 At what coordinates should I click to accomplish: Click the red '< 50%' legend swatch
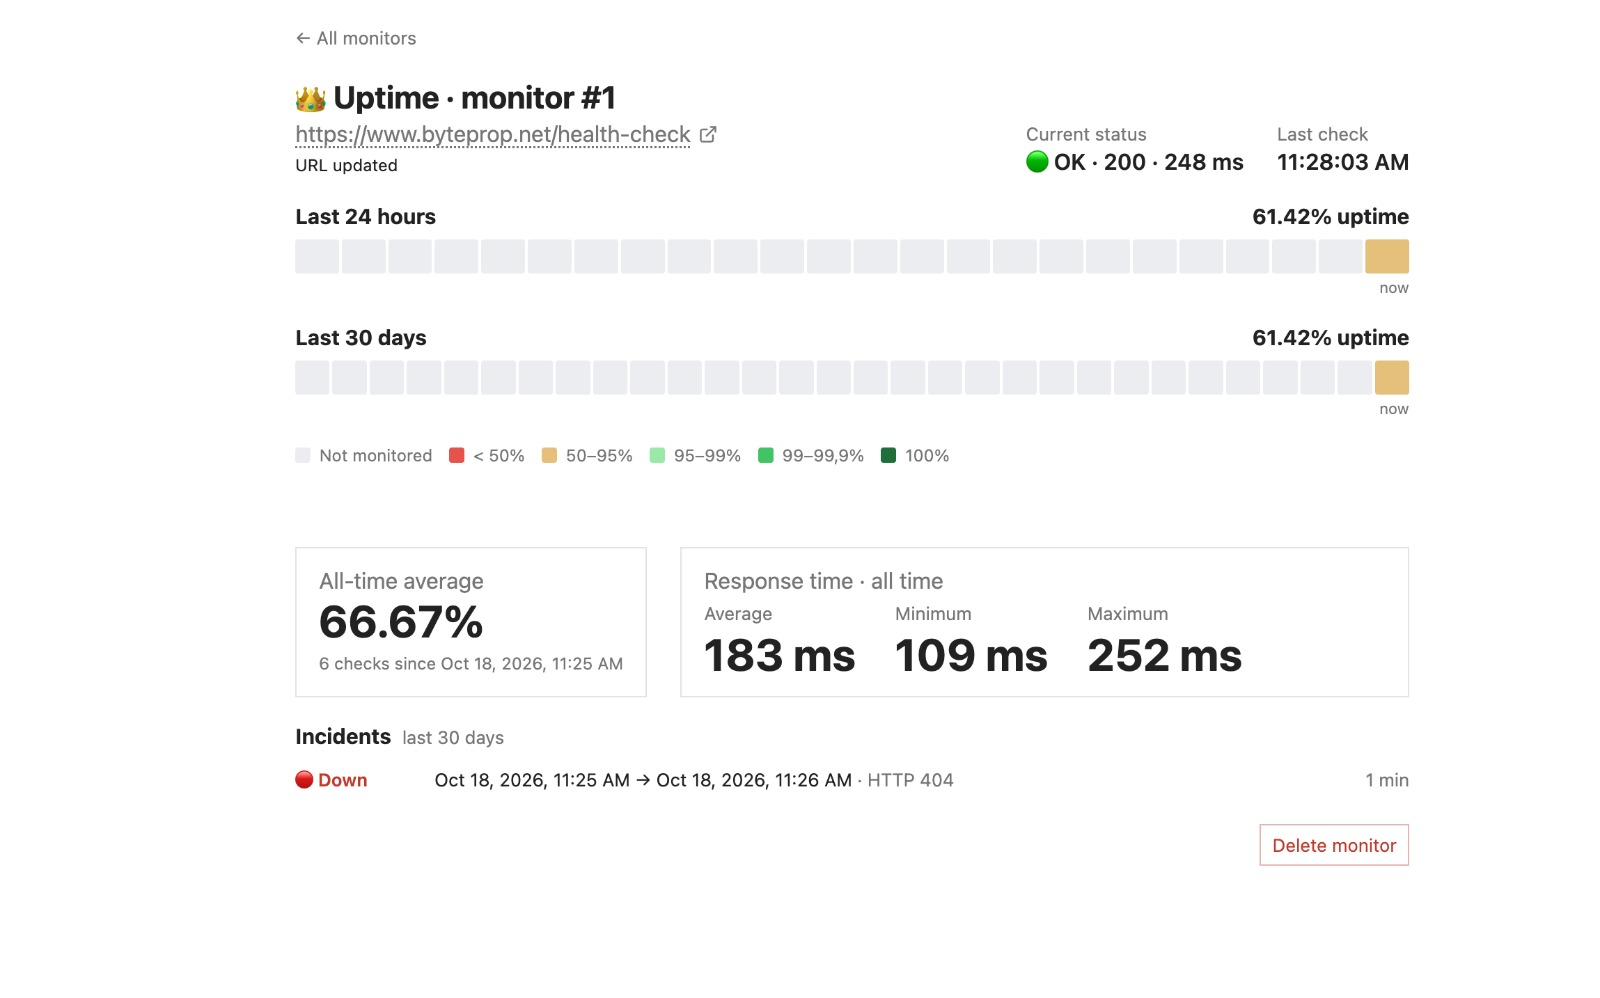457,455
